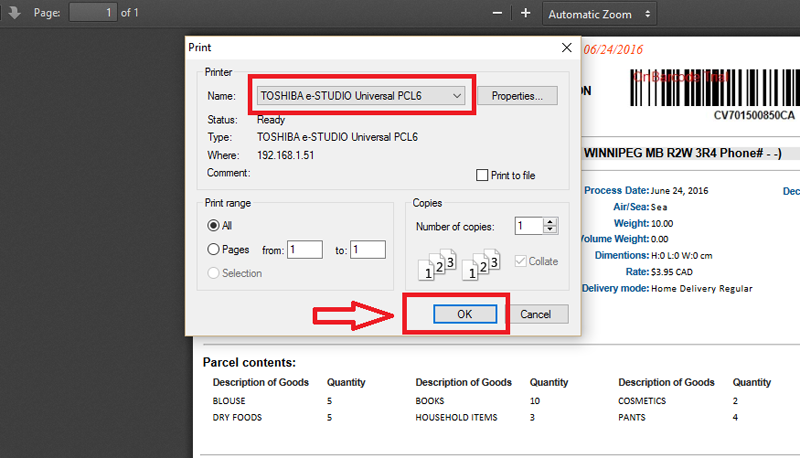Click BOOKS in parcel contents
The width and height of the screenshot is (800, 458).
tap(430, 401)
